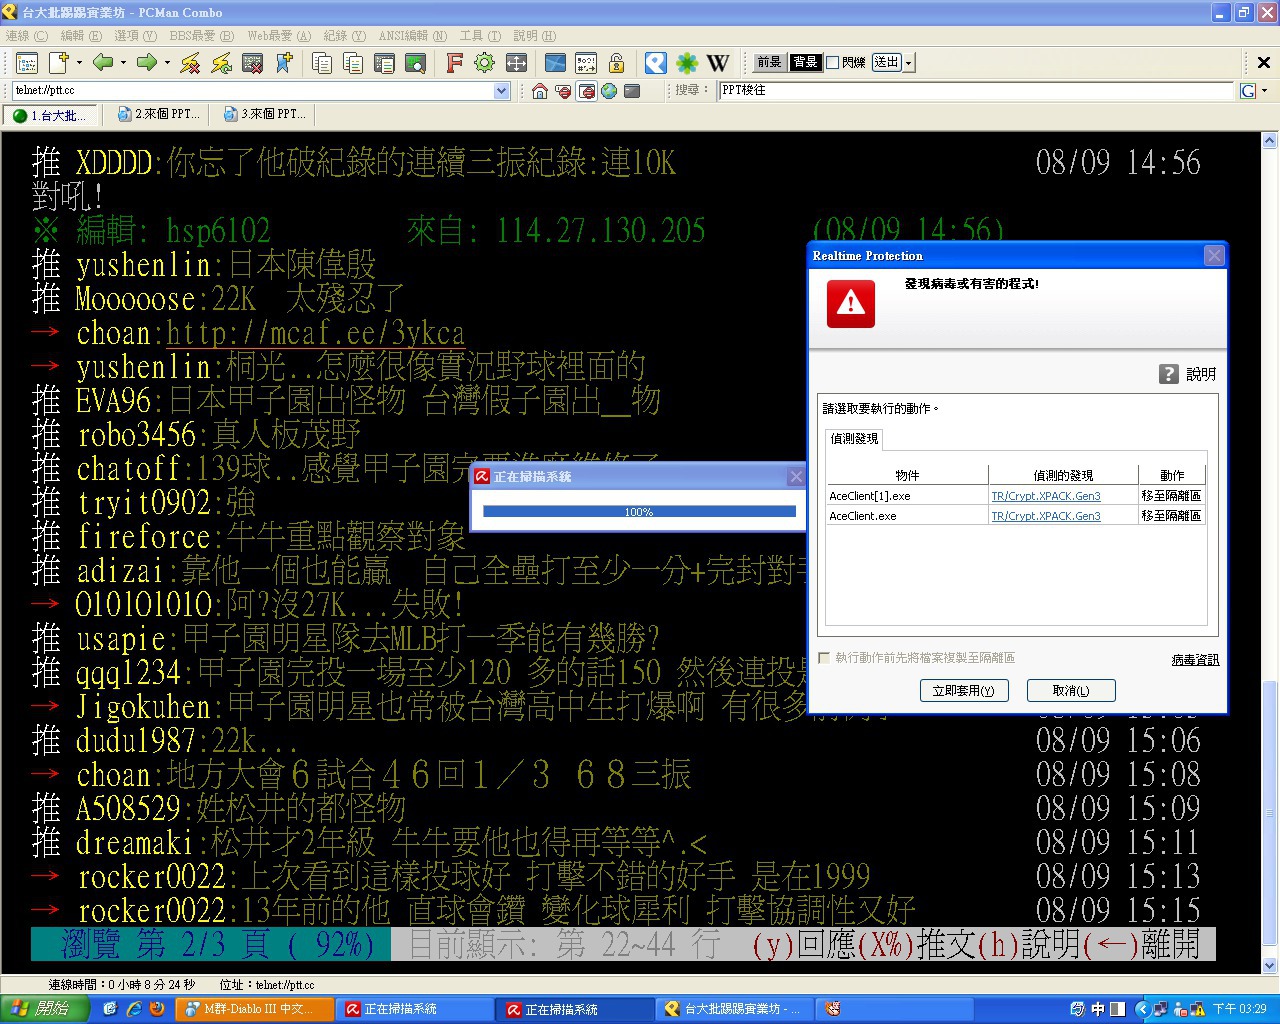This screenshot has height=1024, width=1280.
Task: Click the reconnect lightning icon
Action: tap(221, 63)
